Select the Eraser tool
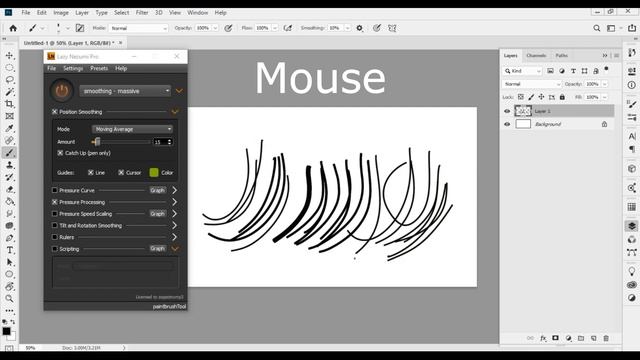 tap(9, 189)
